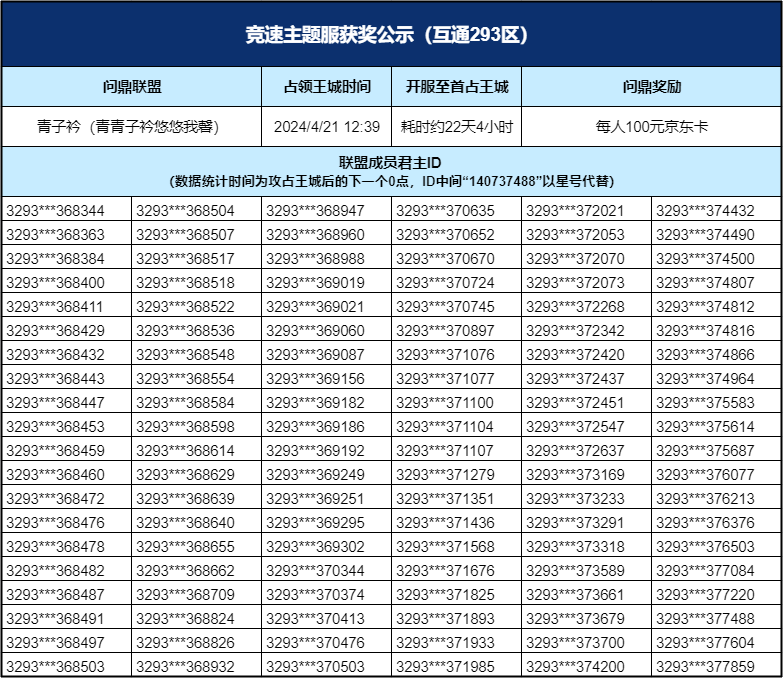Select the 占领王城时间 header cell

(x=327, y=87)
